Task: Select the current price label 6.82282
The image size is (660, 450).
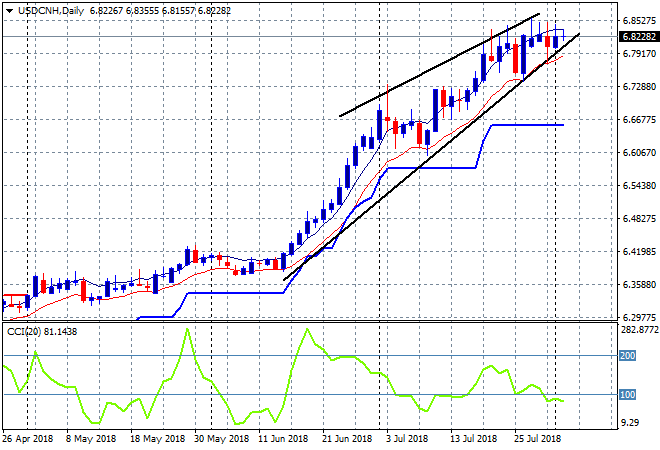Action: click(x=639, y=37)
